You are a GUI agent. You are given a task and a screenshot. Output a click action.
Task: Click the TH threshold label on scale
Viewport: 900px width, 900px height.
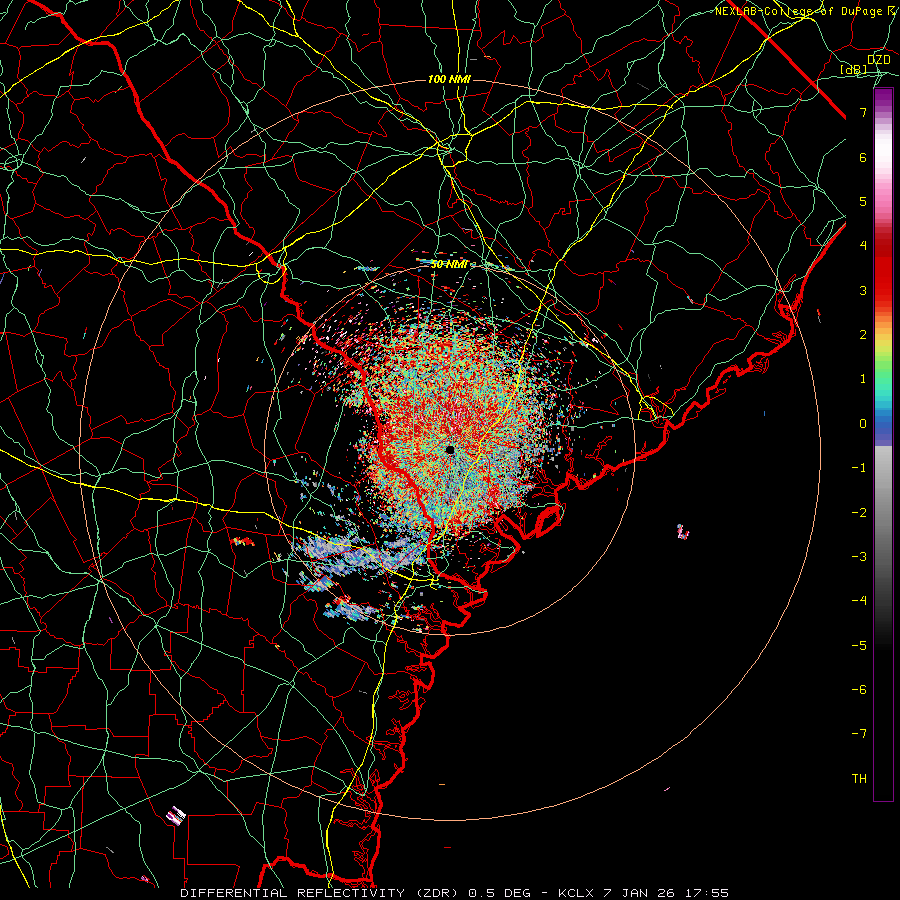[x=859, y=779]
